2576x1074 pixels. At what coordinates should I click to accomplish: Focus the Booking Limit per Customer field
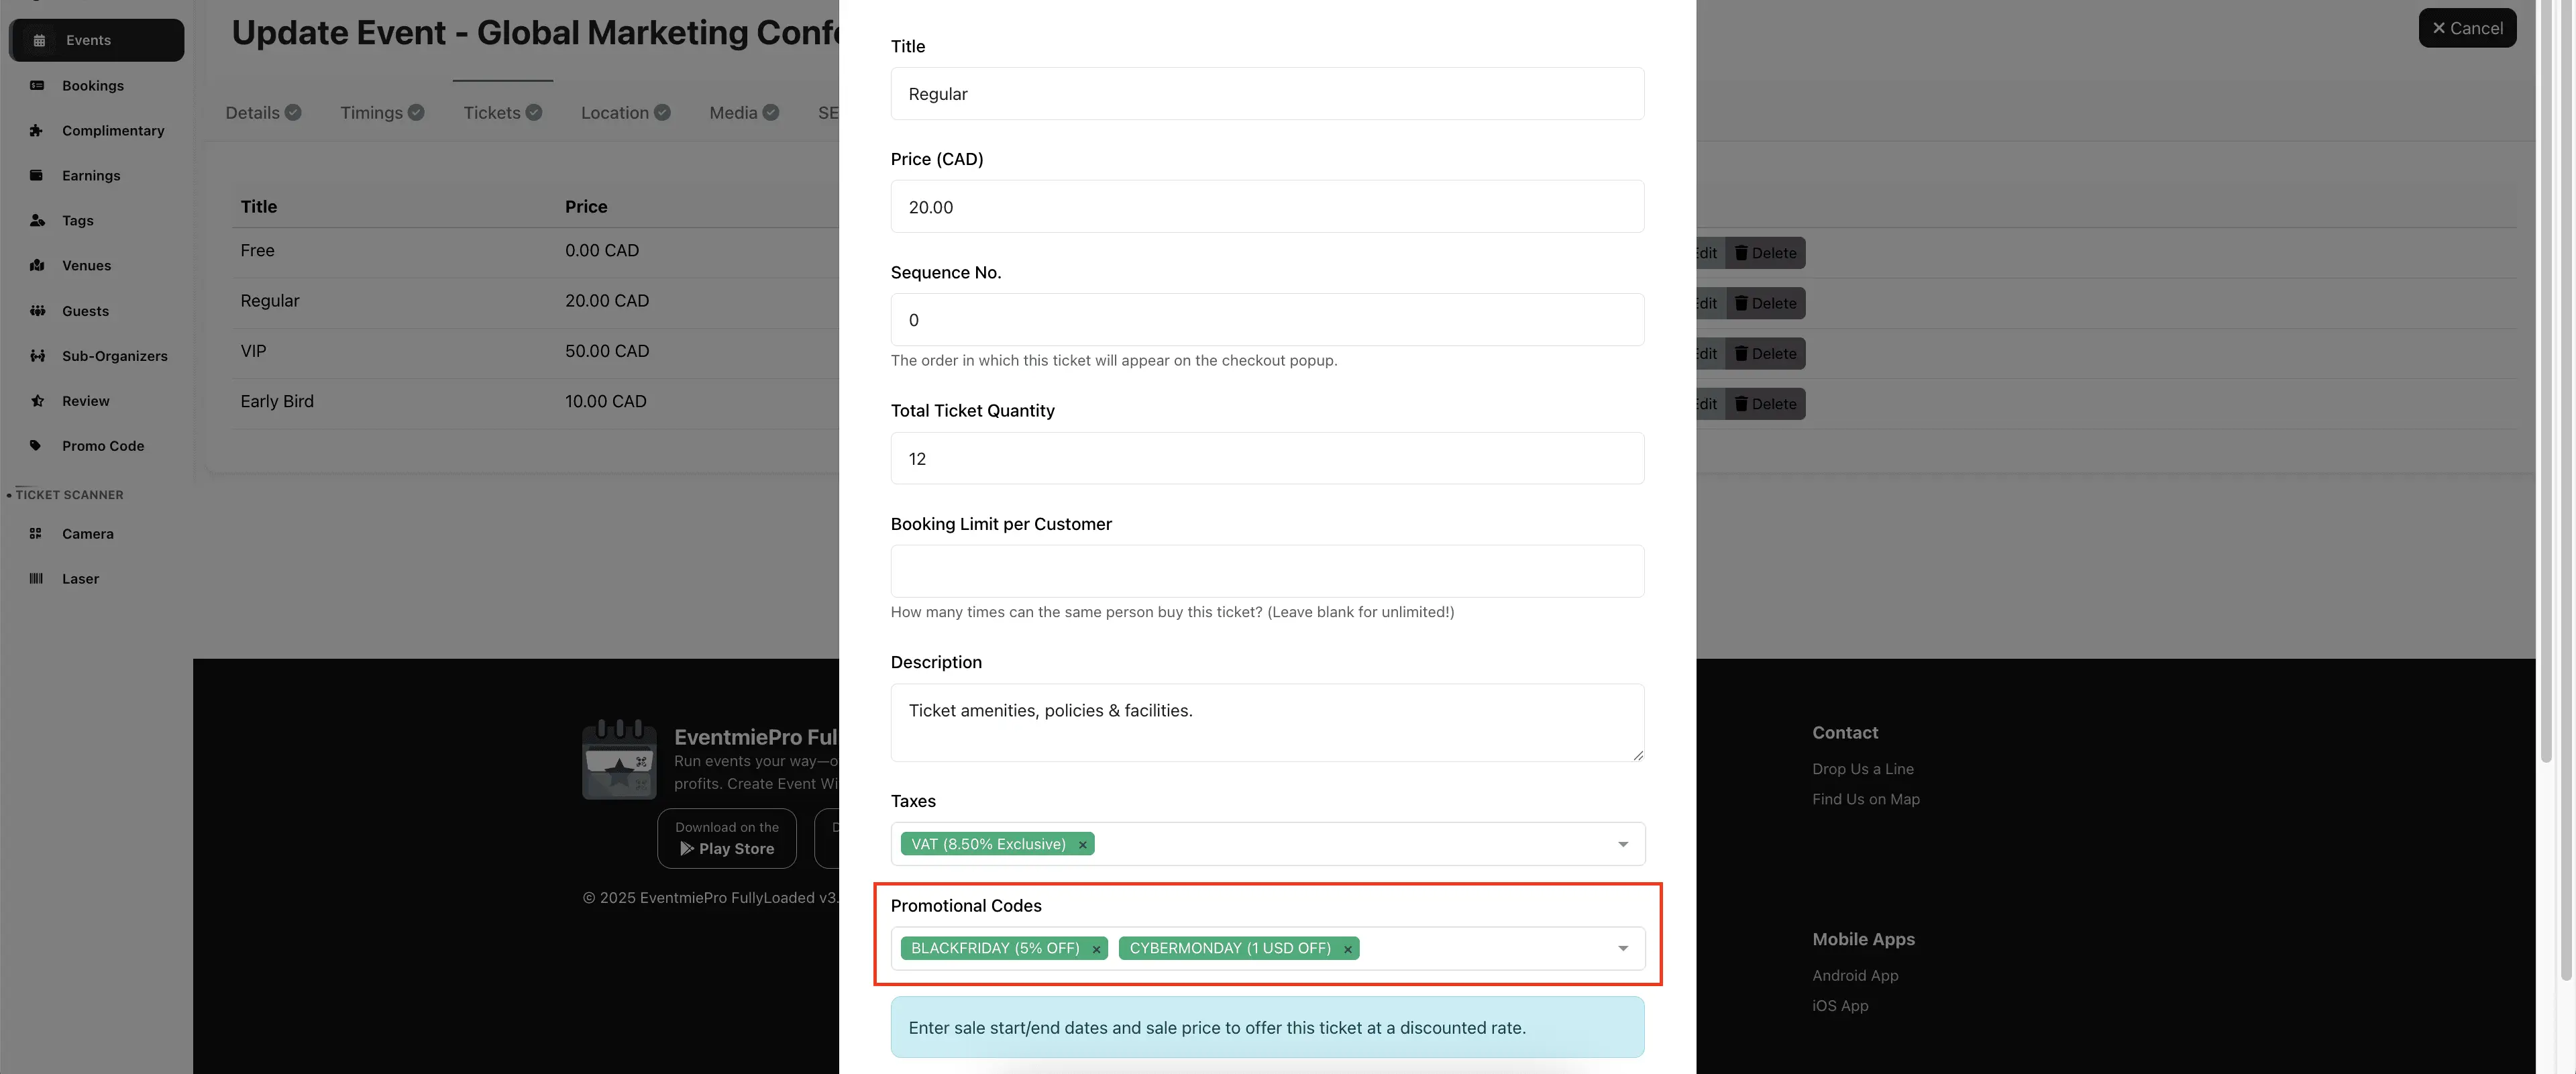[1266, 571]
